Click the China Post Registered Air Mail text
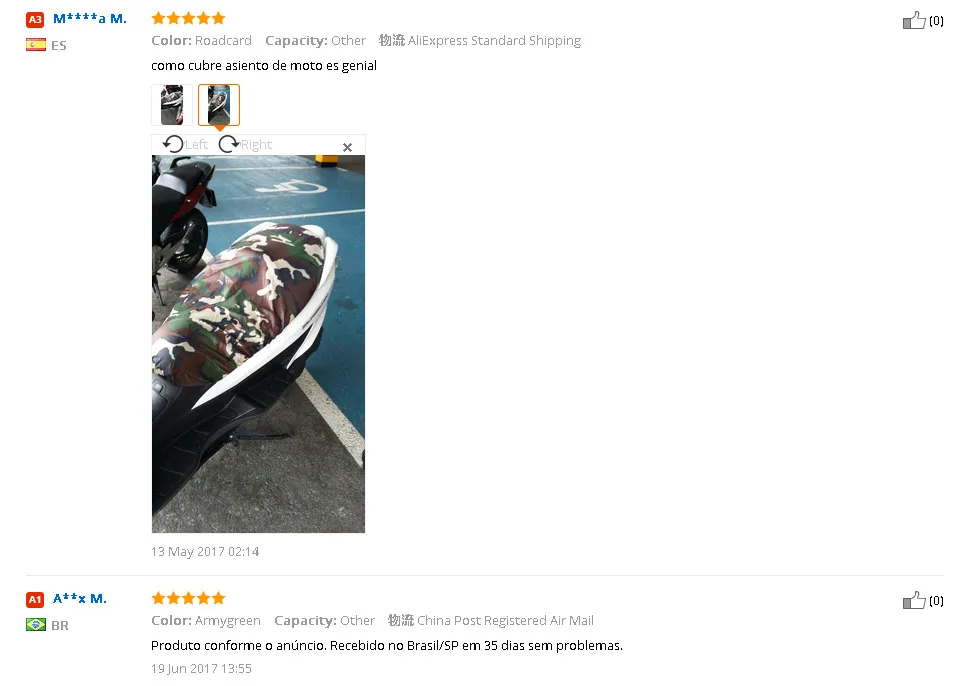Image resolution: width=968 pixels, height=686 pixels. click(x=505, y=621)
